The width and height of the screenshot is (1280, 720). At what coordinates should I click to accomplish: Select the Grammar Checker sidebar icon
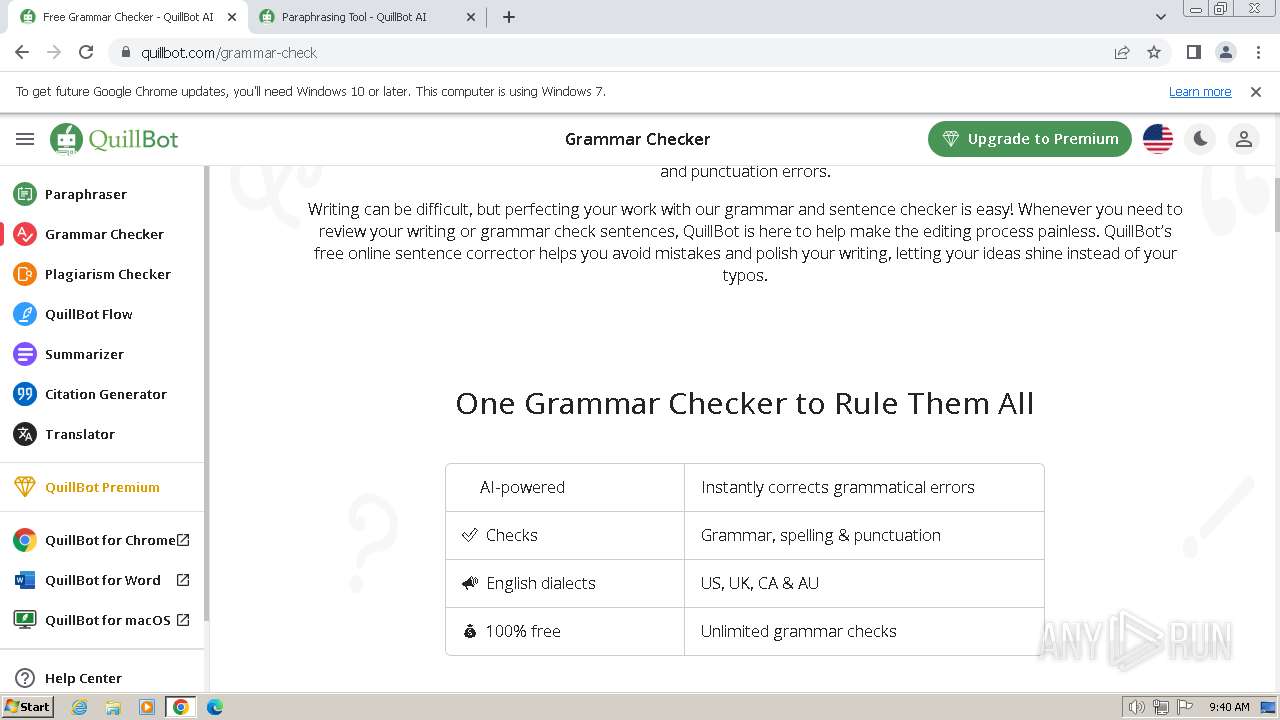25,234
